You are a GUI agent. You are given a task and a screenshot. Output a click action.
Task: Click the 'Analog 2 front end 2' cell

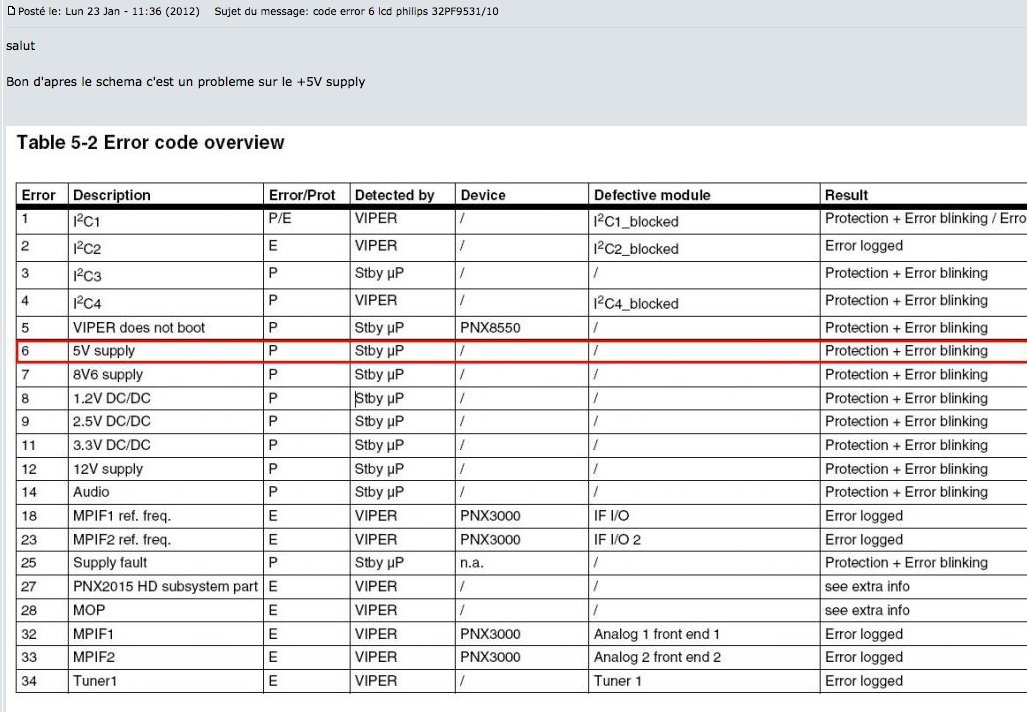tap(657, 657)
